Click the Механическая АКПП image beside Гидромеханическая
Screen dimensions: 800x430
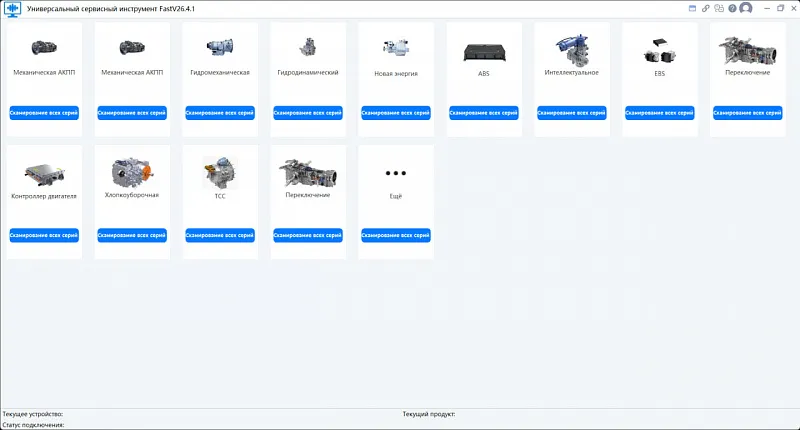[x=132, y=47]
